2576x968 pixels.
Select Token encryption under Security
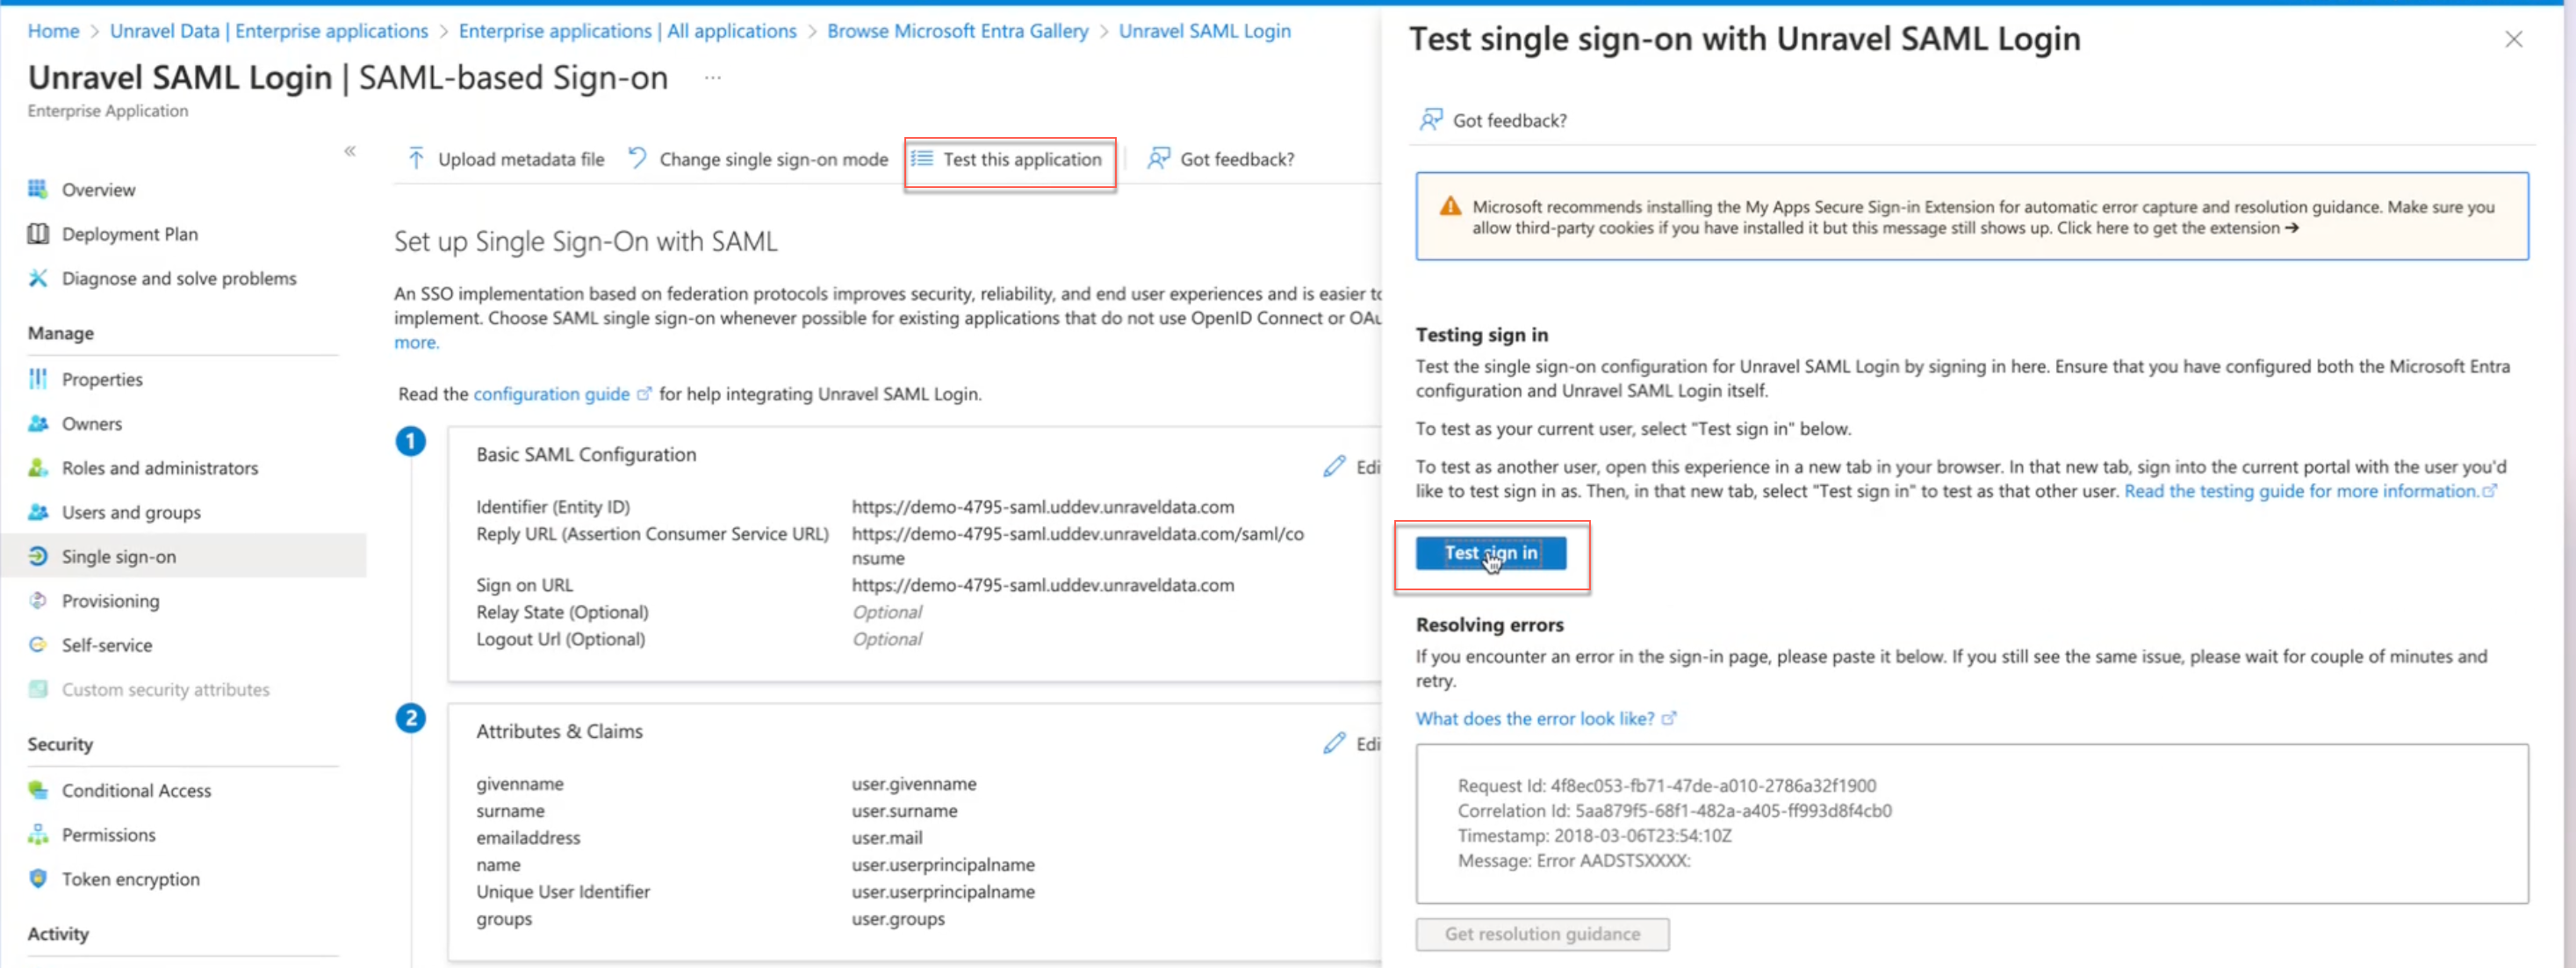[130, 879]
